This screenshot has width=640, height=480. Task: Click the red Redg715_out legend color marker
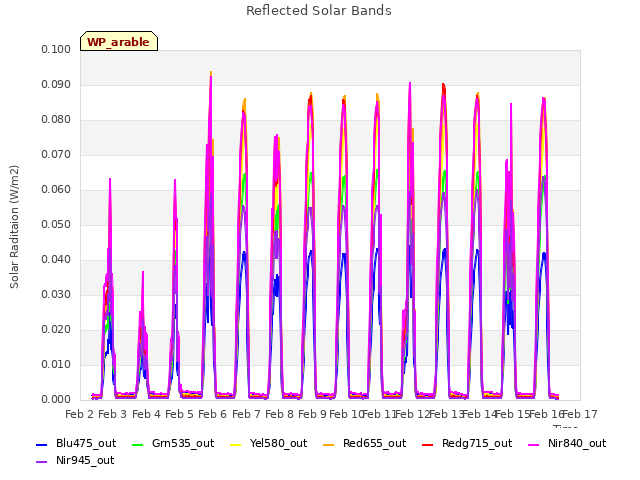(x=427, y=444)
